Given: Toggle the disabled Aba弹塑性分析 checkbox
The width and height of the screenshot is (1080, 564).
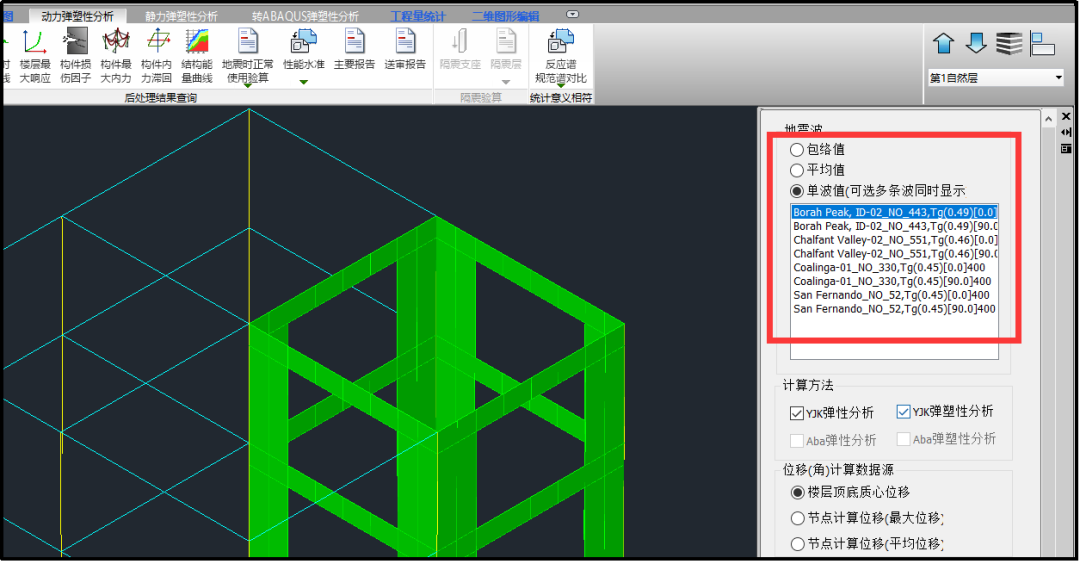Looking at the screenshot, I should pos(904,439).
